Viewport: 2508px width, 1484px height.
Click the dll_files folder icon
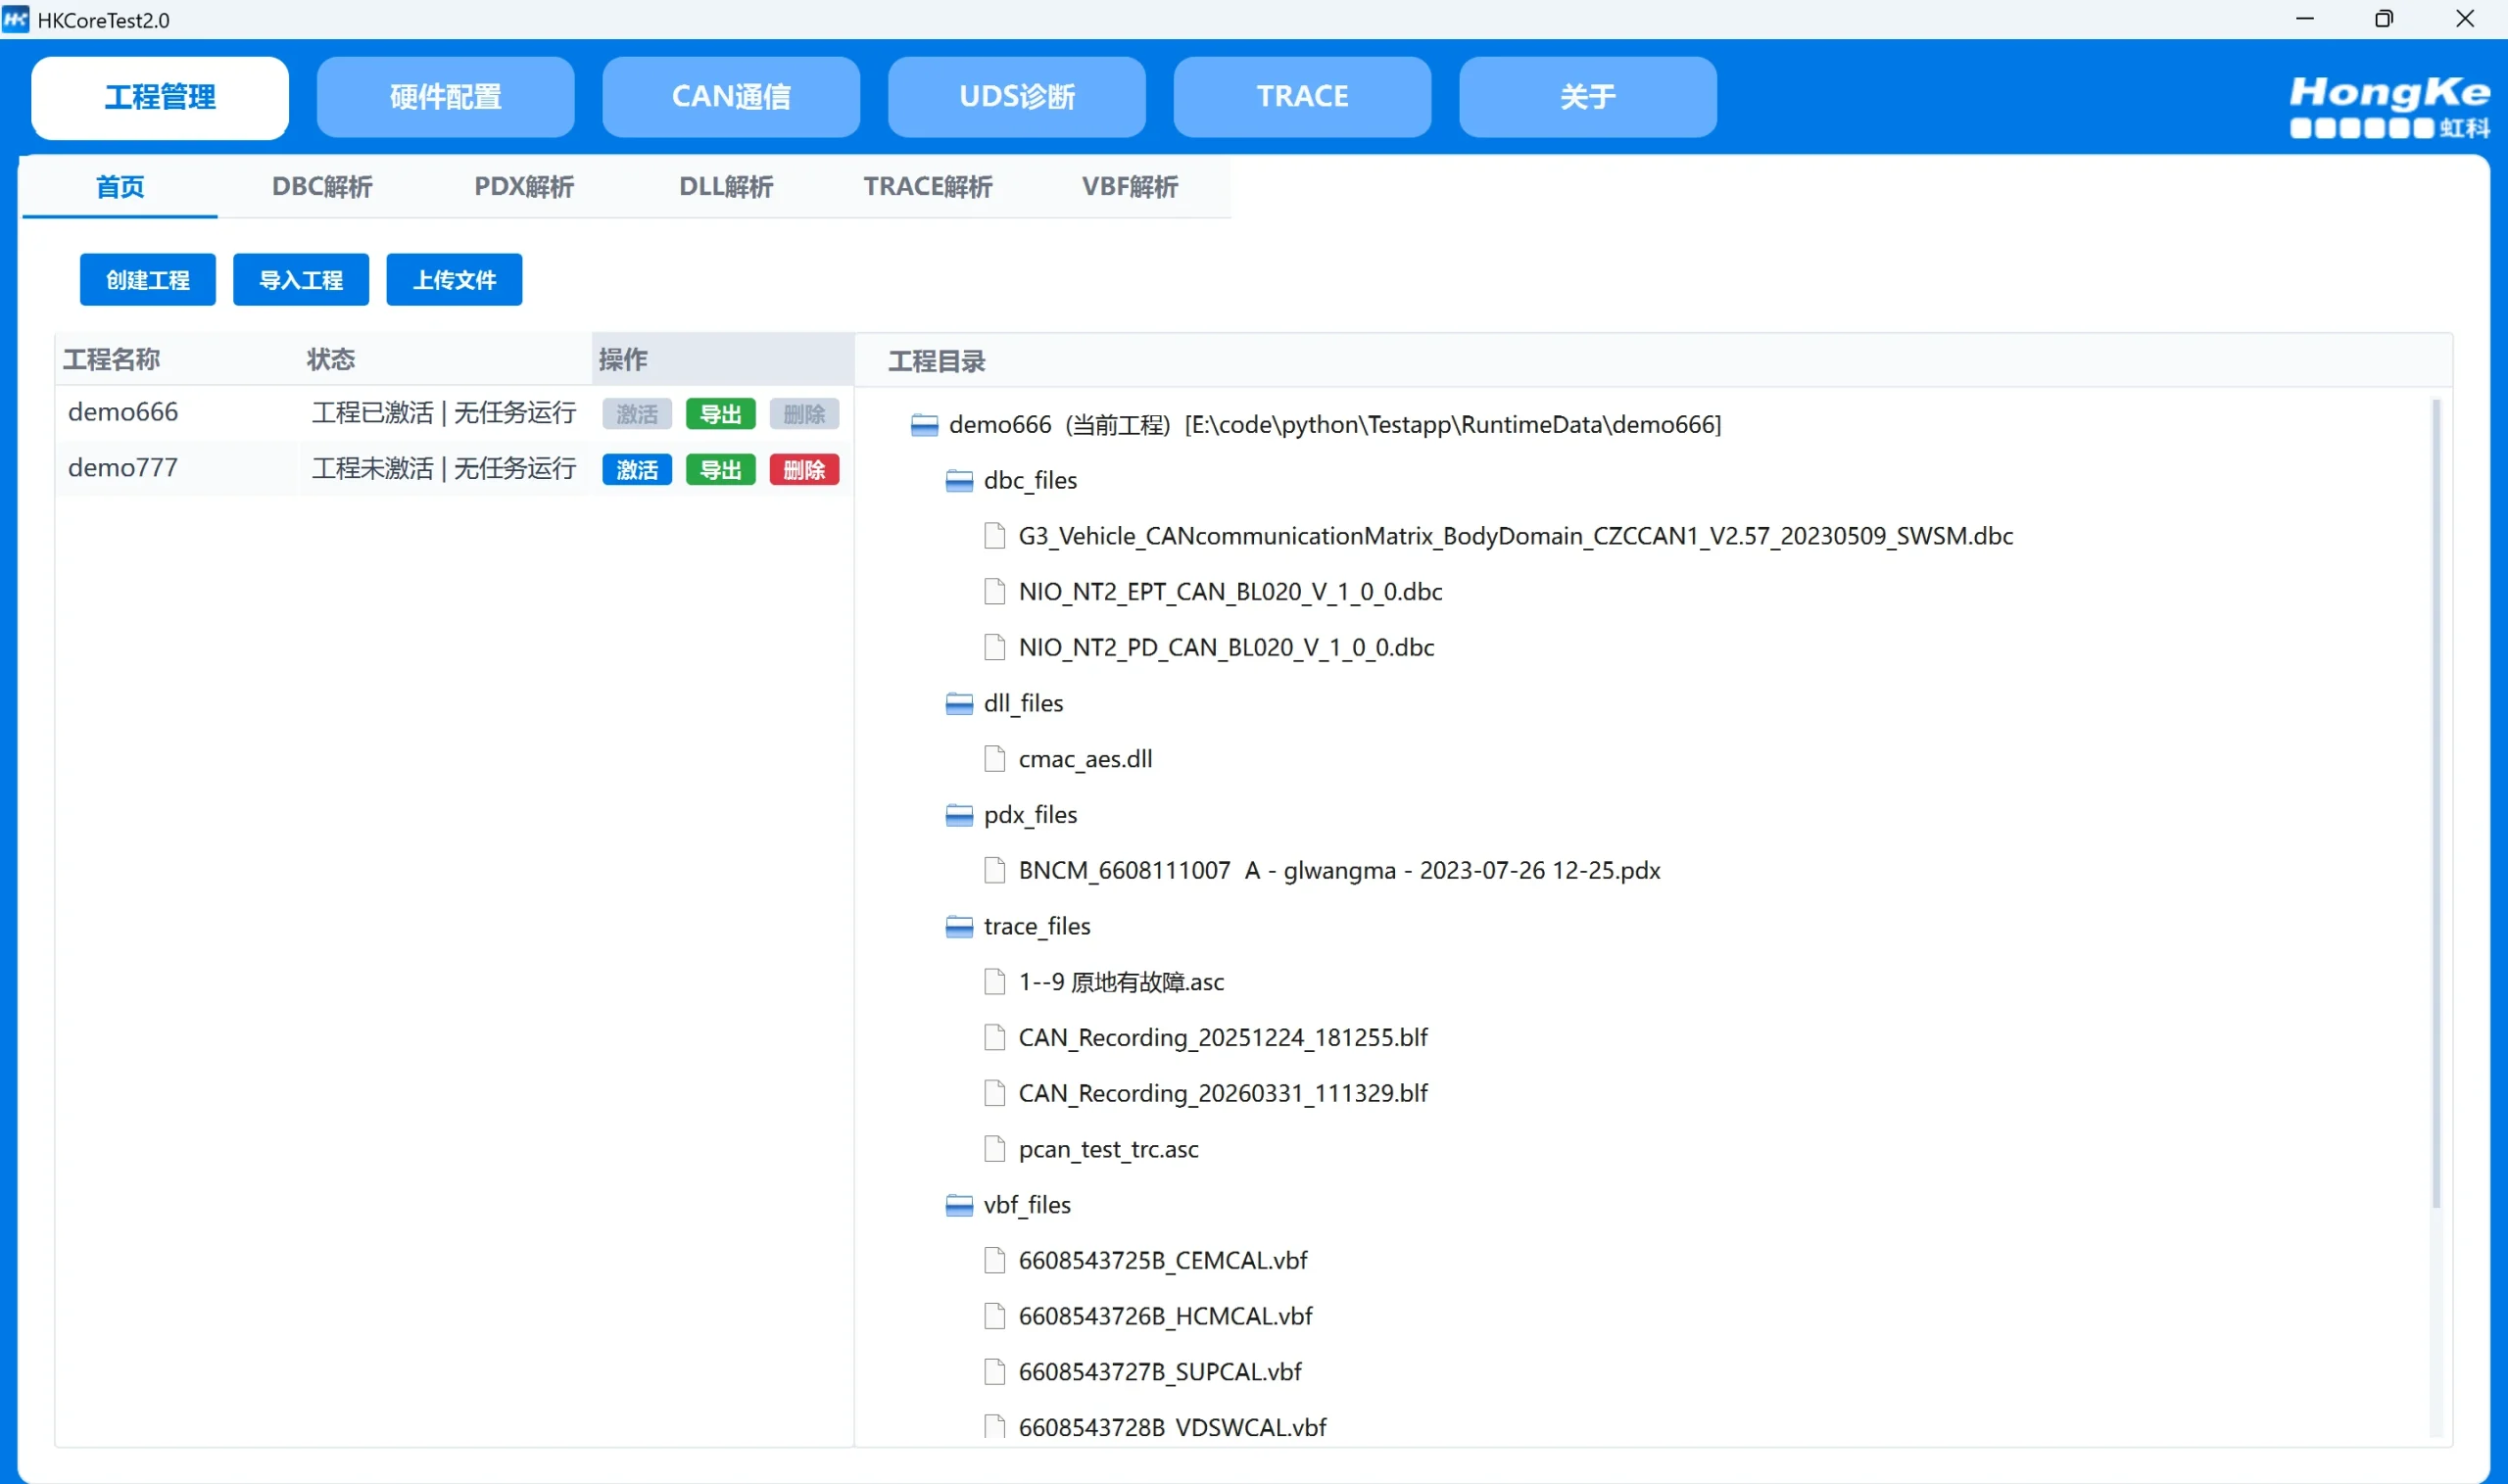(959, 704)
